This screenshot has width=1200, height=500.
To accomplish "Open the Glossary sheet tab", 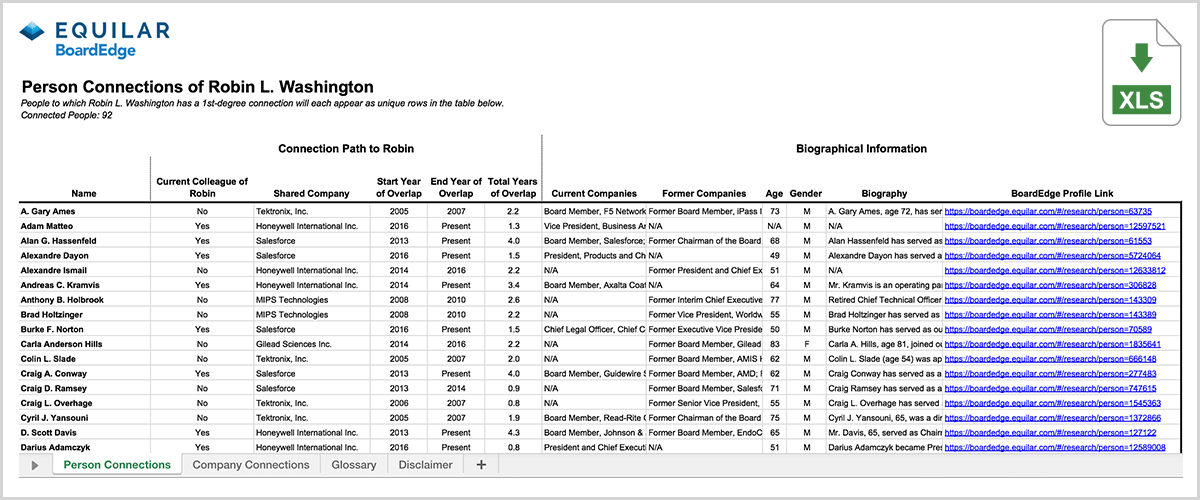I will [x=353, y=465].
